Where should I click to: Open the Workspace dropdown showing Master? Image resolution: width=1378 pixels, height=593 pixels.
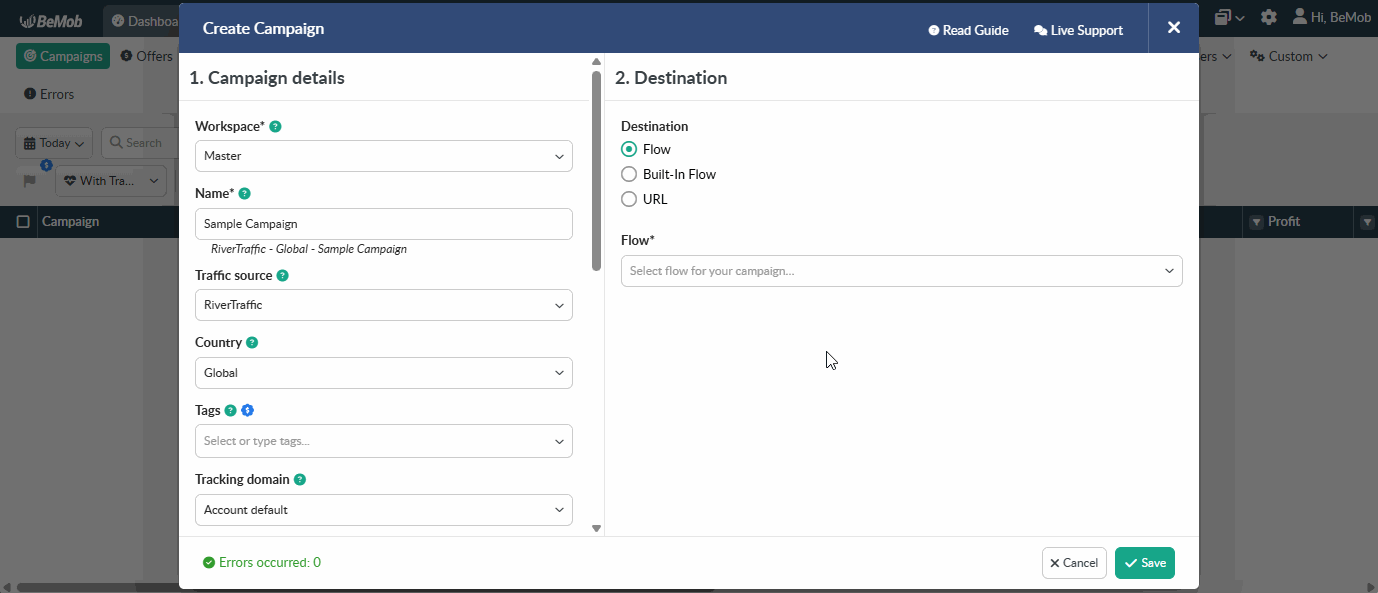pyautogui.click(x=383, y=156)
